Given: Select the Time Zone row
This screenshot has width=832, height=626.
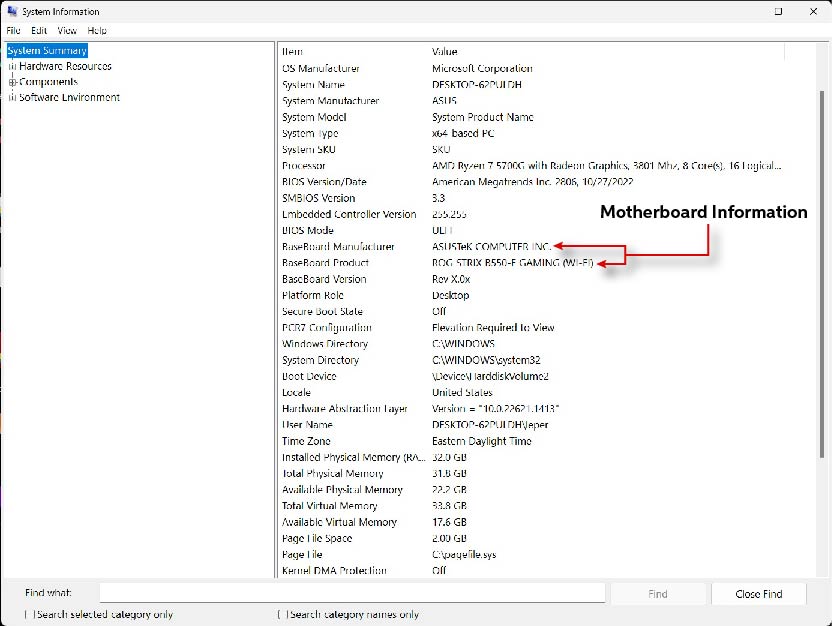Looking at the screenshot, I should point(531,441).
